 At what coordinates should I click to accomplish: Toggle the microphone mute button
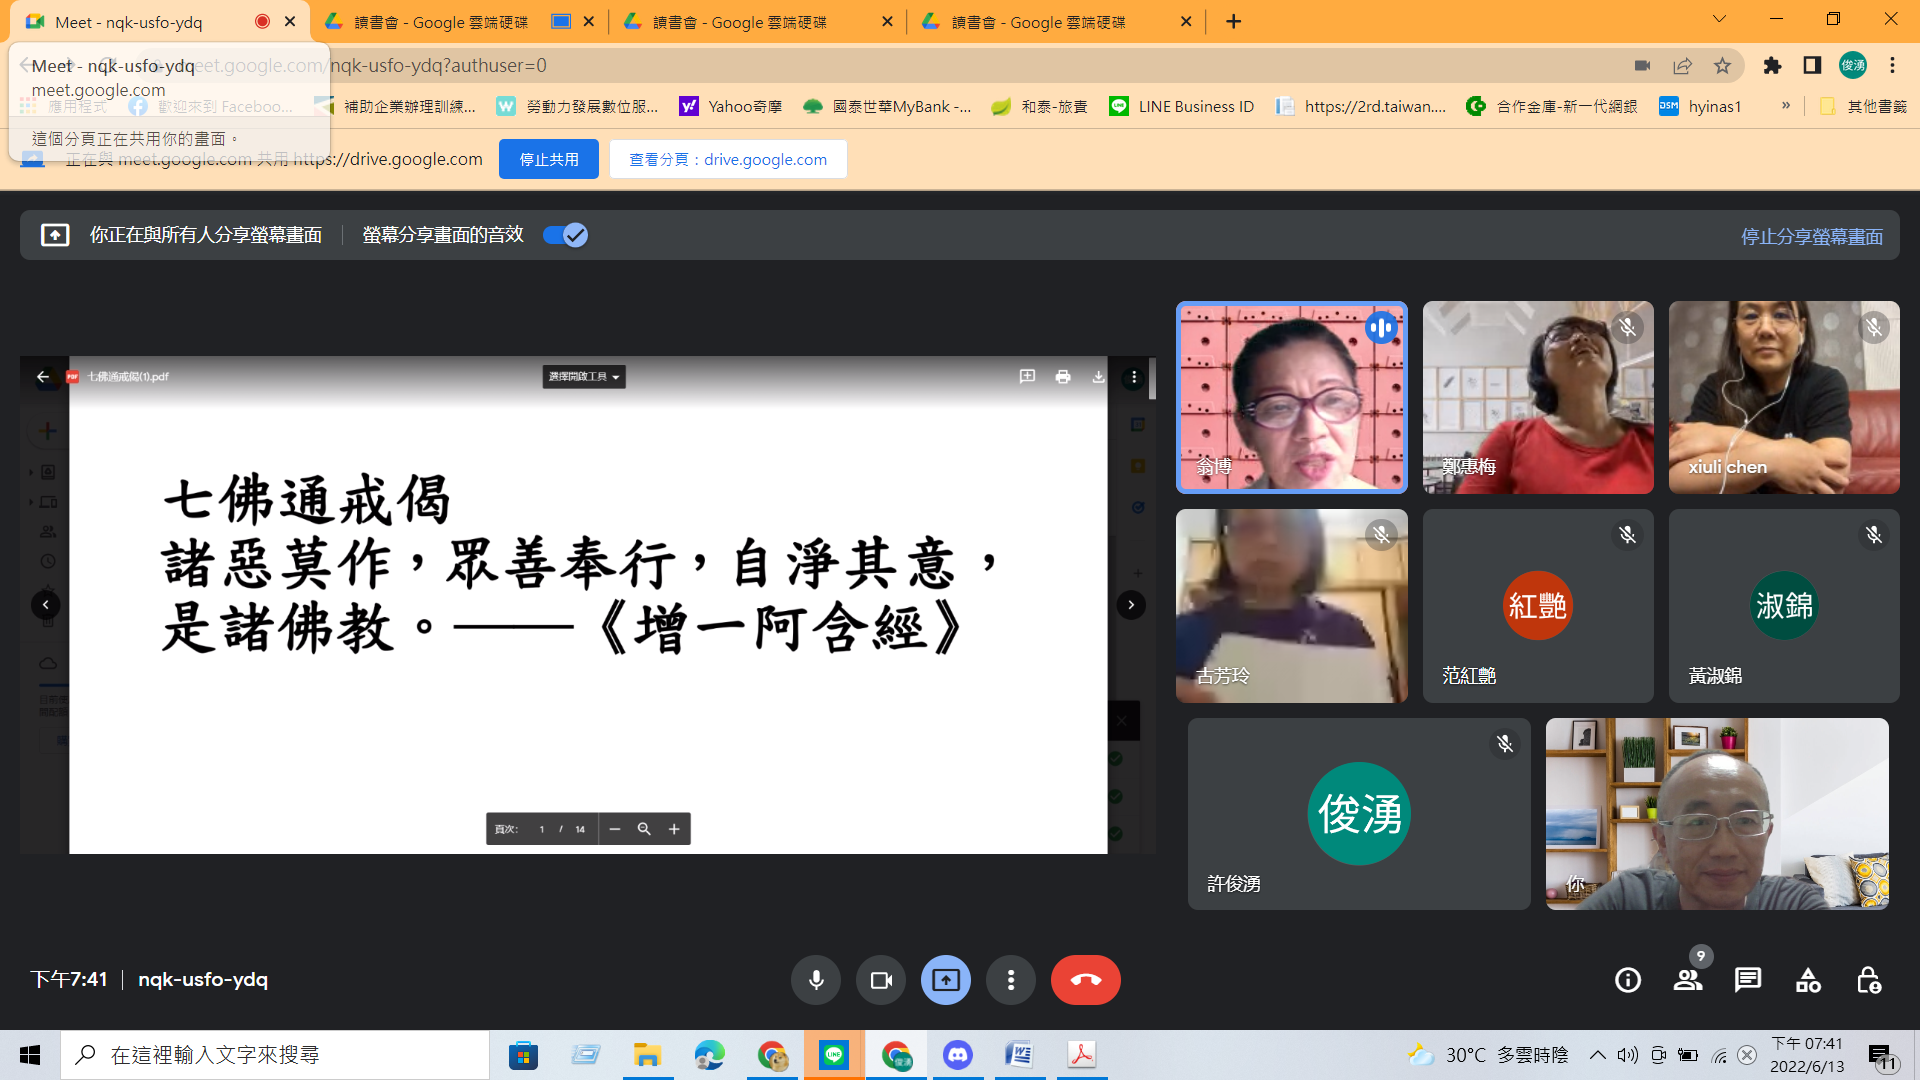tap(816, 980)
